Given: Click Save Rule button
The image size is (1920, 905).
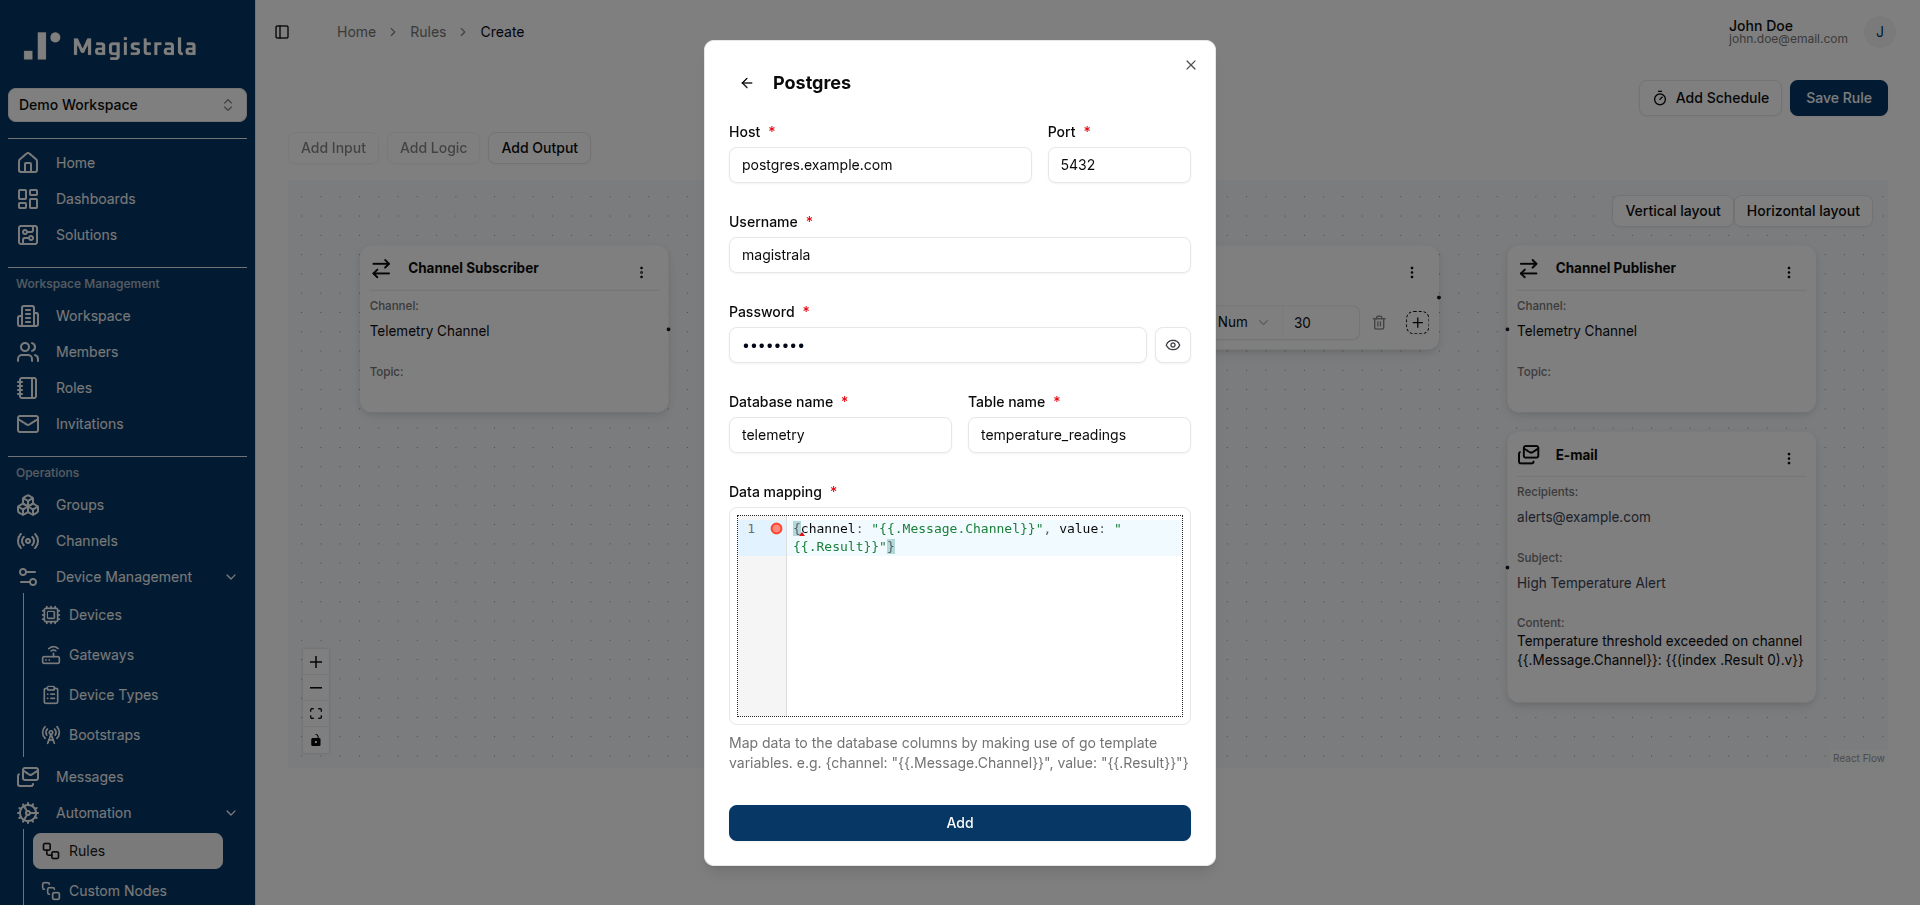Looking at the screenshot, I should 1839,98.
